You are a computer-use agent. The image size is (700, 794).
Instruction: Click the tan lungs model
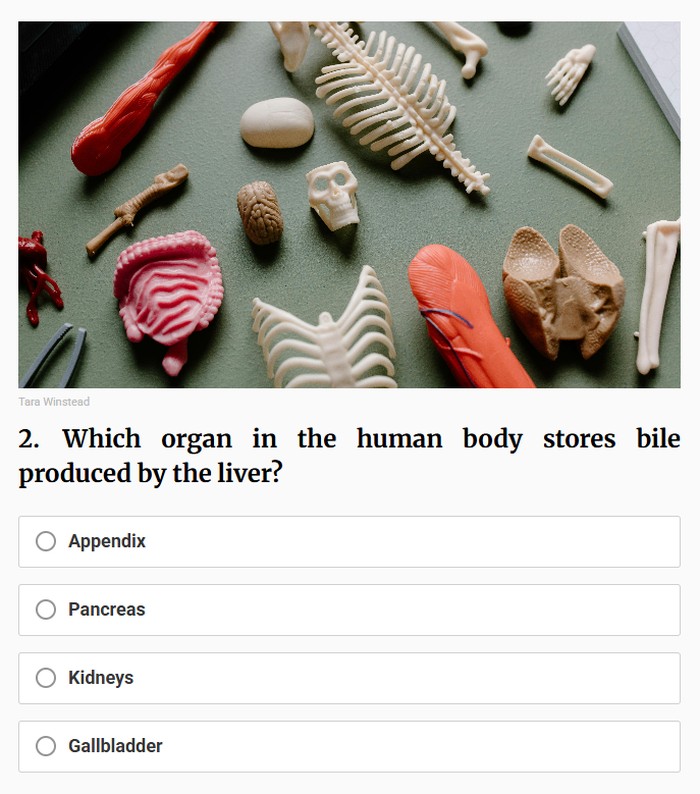point(563,289)
